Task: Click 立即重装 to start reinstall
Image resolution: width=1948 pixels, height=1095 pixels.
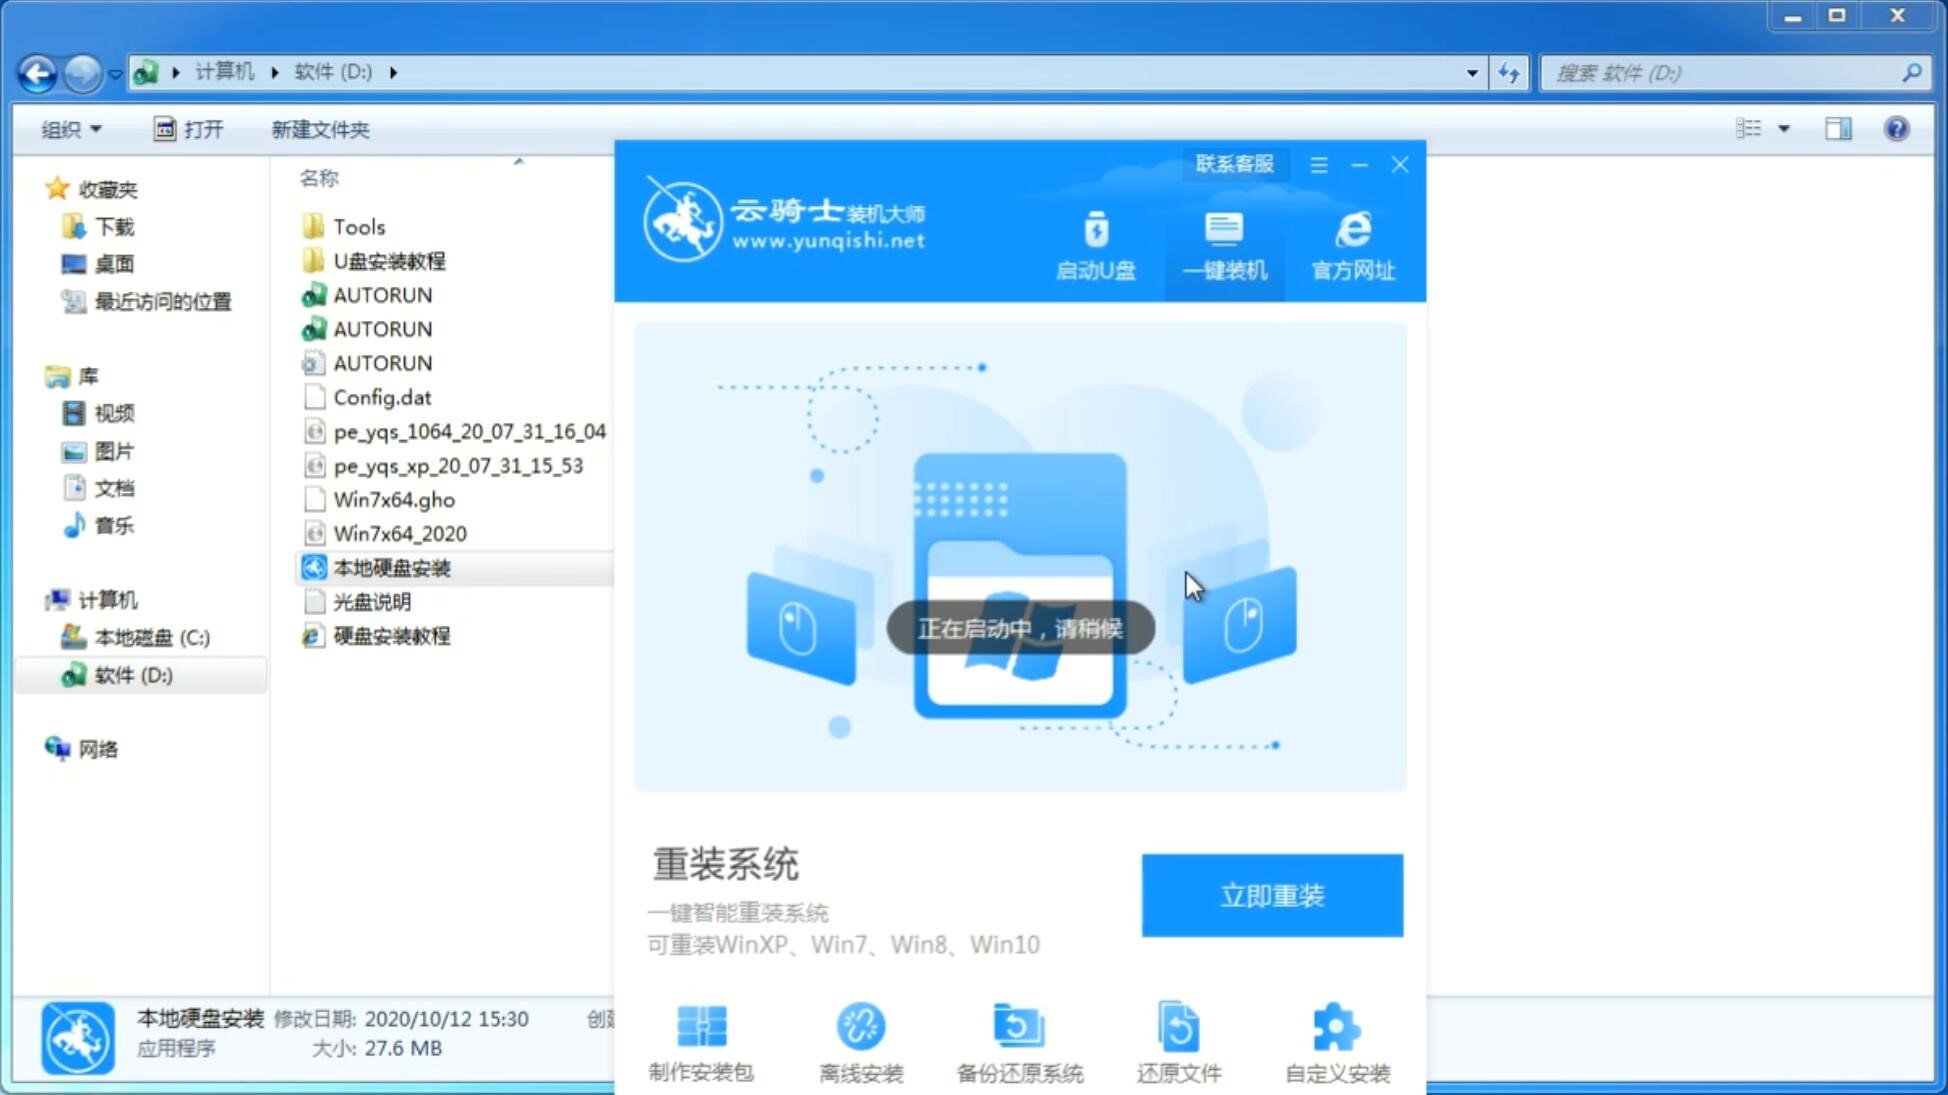Action: tap(1272, 894)
